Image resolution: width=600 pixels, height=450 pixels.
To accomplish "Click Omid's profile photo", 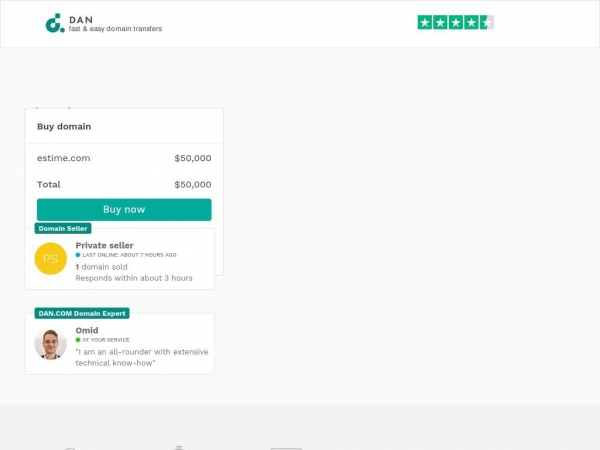I will (x=51, y=344).
